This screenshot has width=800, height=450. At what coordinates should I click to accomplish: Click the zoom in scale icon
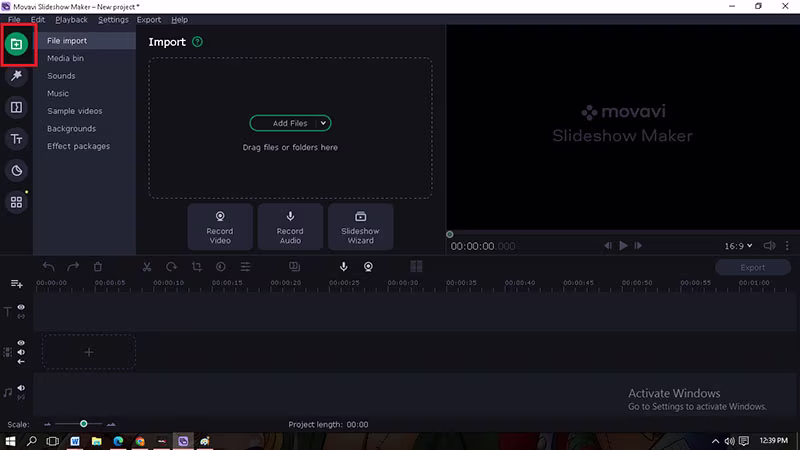click(x=111, y=424)
